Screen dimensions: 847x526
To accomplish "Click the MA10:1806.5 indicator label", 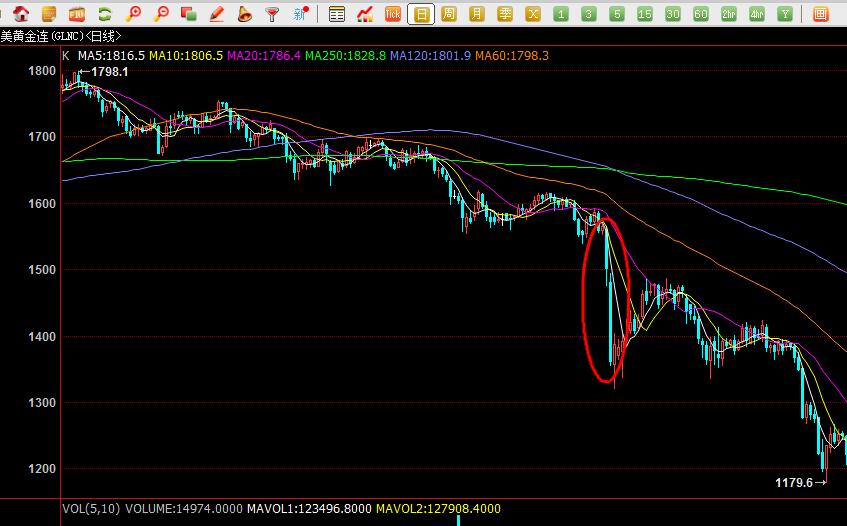I will point(186,55).
